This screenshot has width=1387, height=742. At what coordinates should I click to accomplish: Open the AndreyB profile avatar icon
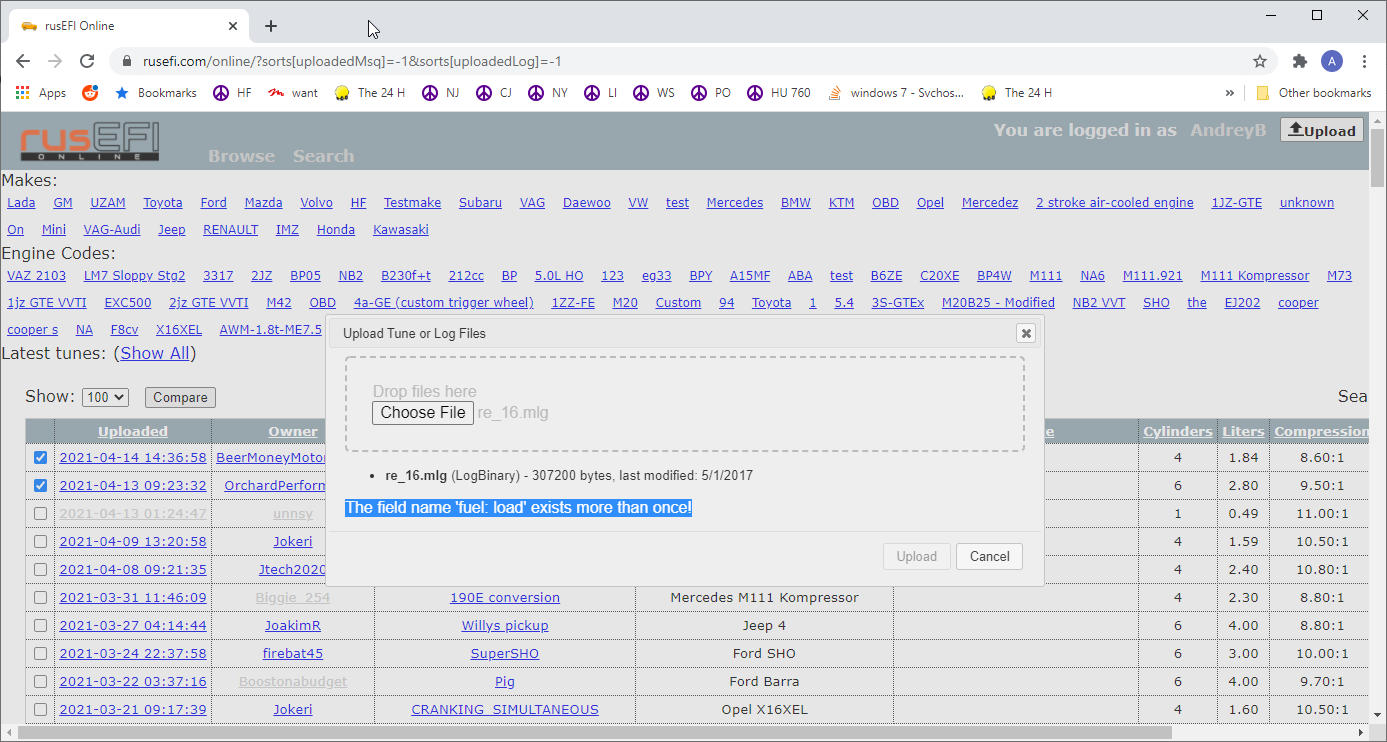click(1332, 61)
